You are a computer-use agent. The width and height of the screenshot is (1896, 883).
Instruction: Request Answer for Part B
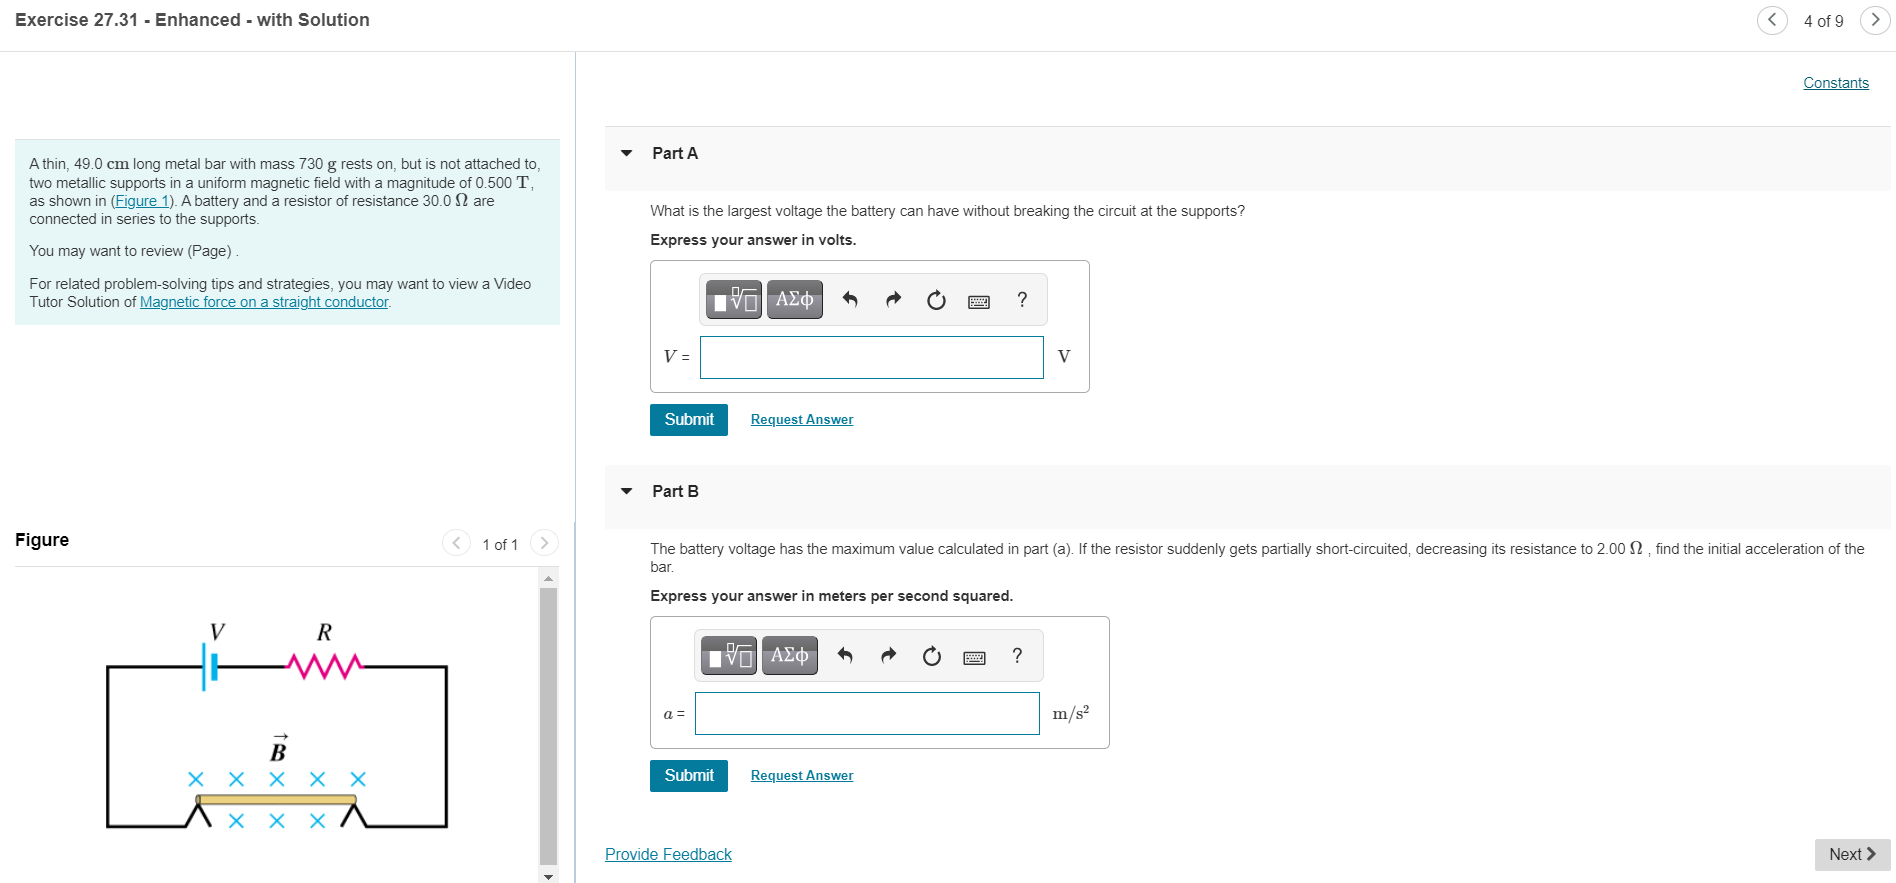[x=802, y=776]
